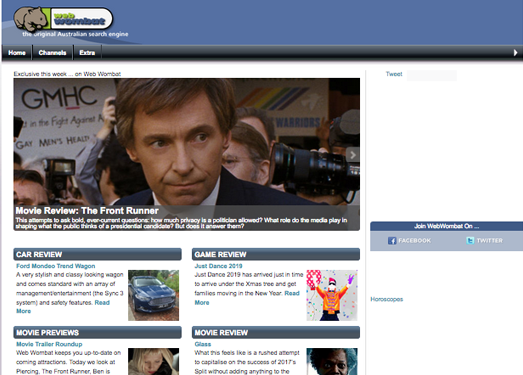Click the Movie Previews thumbnail image
The height and width of the screenshot is (375, 523).
point(153,361)
